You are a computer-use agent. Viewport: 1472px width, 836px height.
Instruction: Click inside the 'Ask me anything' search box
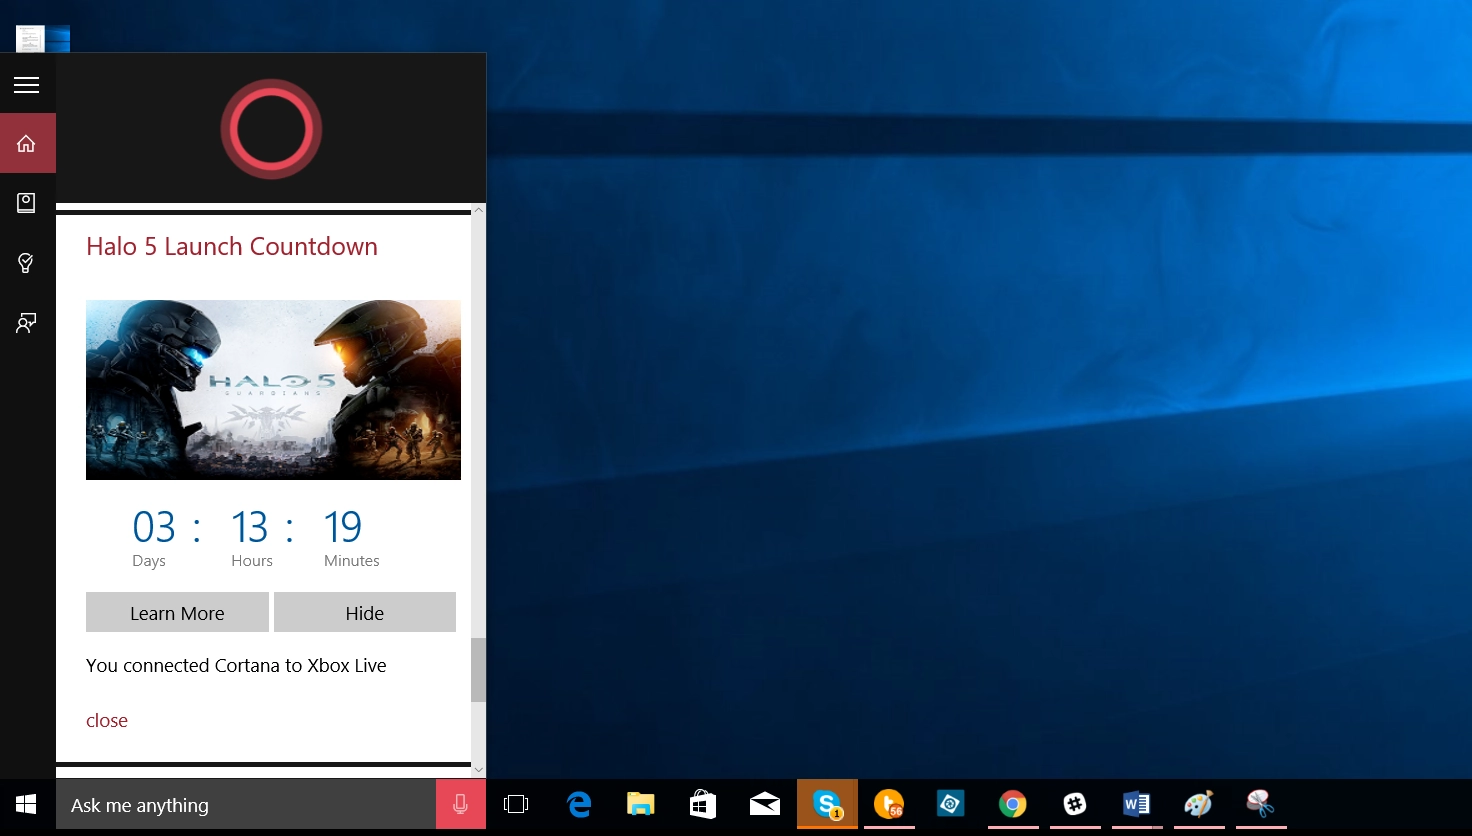246,804
